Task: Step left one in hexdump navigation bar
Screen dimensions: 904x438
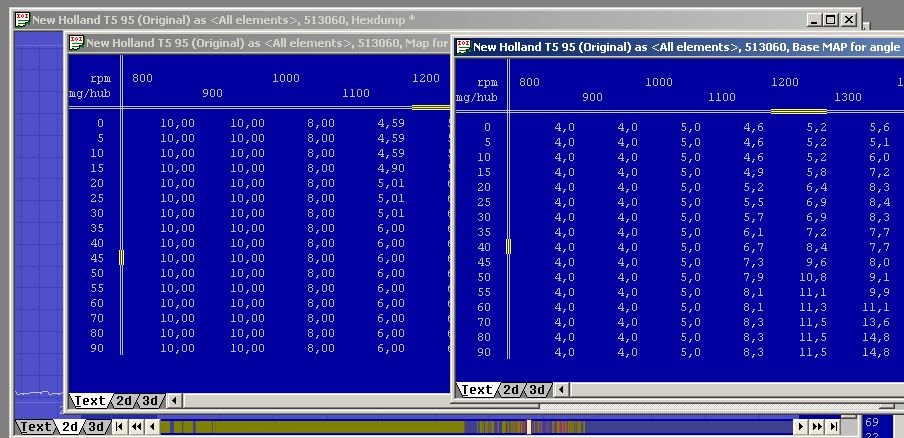Action: click(x=153, y=427)
